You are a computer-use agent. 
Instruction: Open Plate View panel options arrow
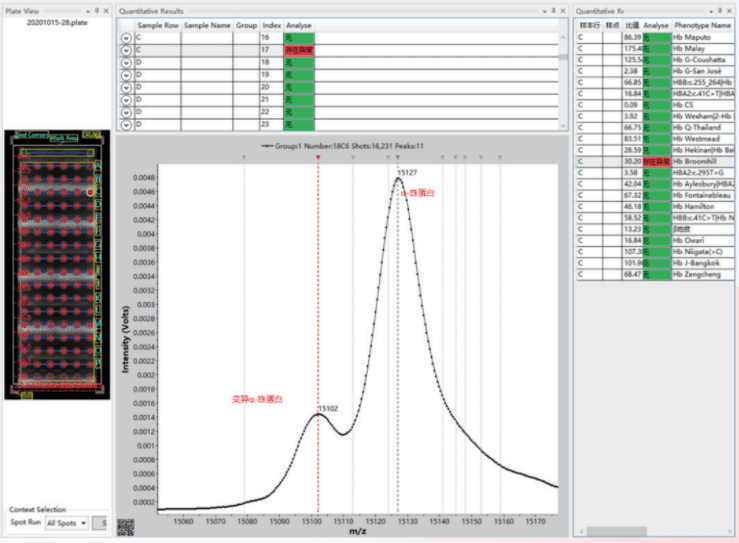point(86,10)
